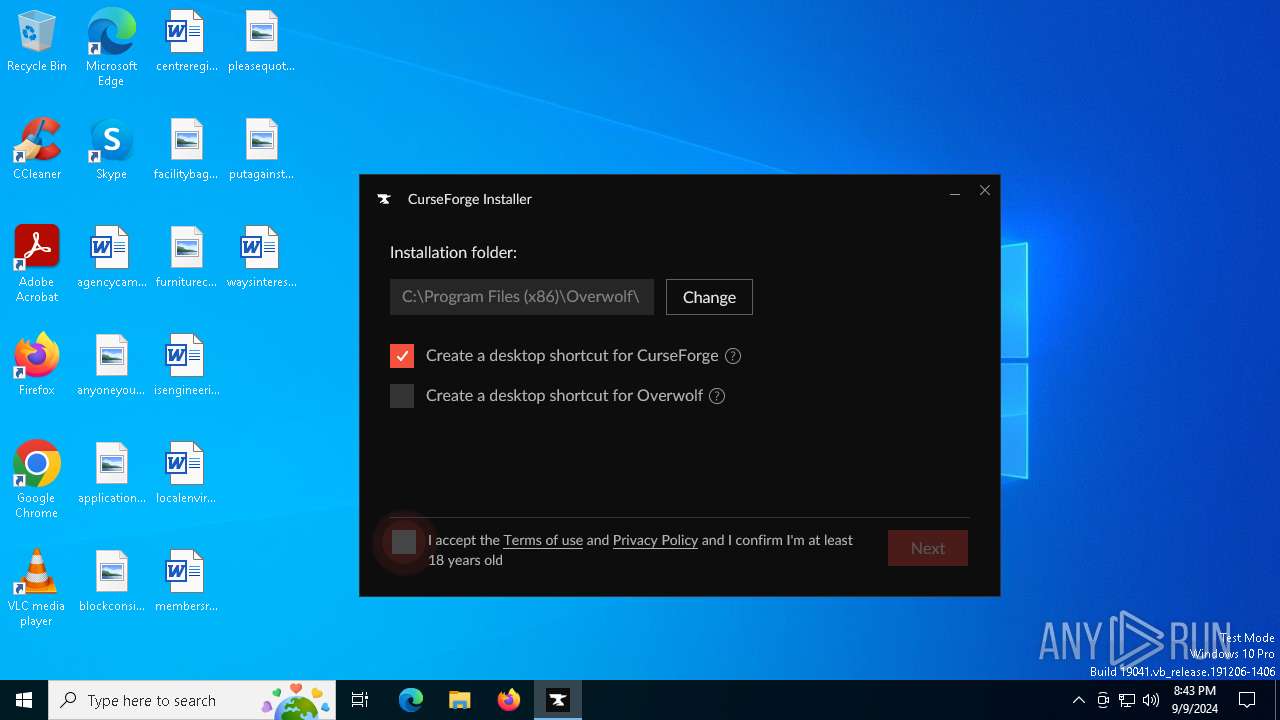Select the facilitybag image file icon

click(x=186, y=149)
